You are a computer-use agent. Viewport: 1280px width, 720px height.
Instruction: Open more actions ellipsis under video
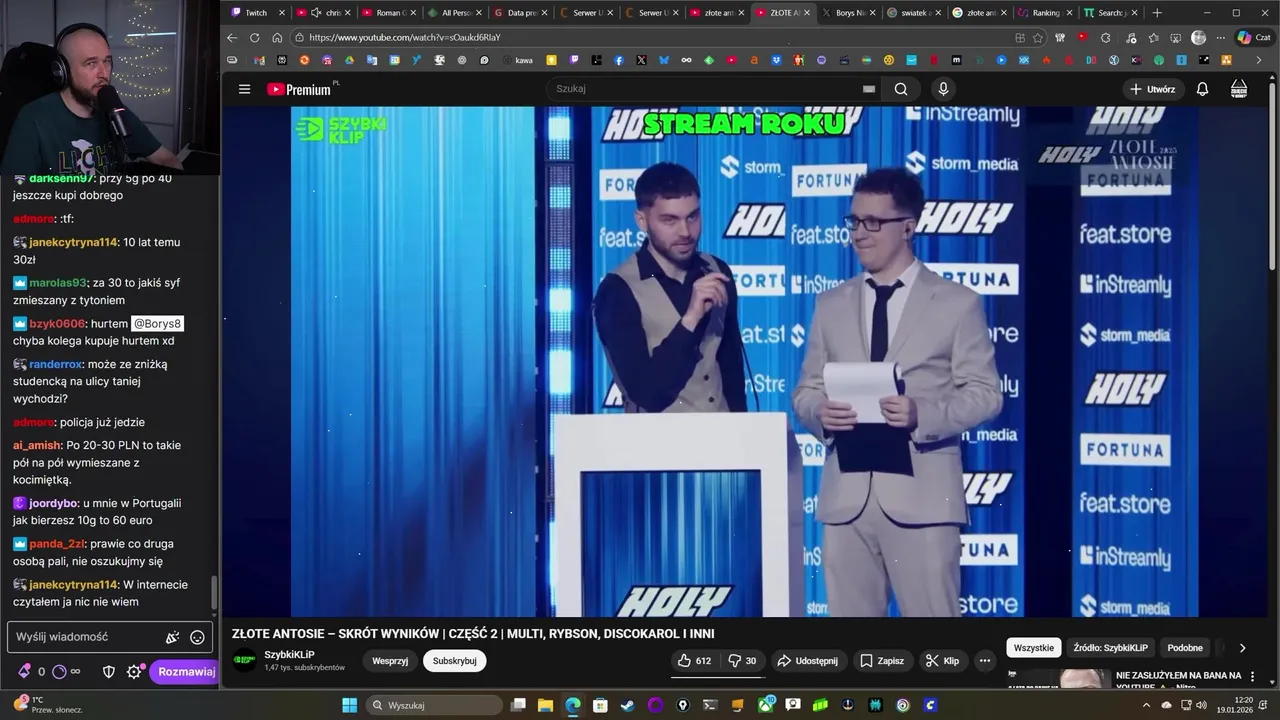[x=985, y=661]
